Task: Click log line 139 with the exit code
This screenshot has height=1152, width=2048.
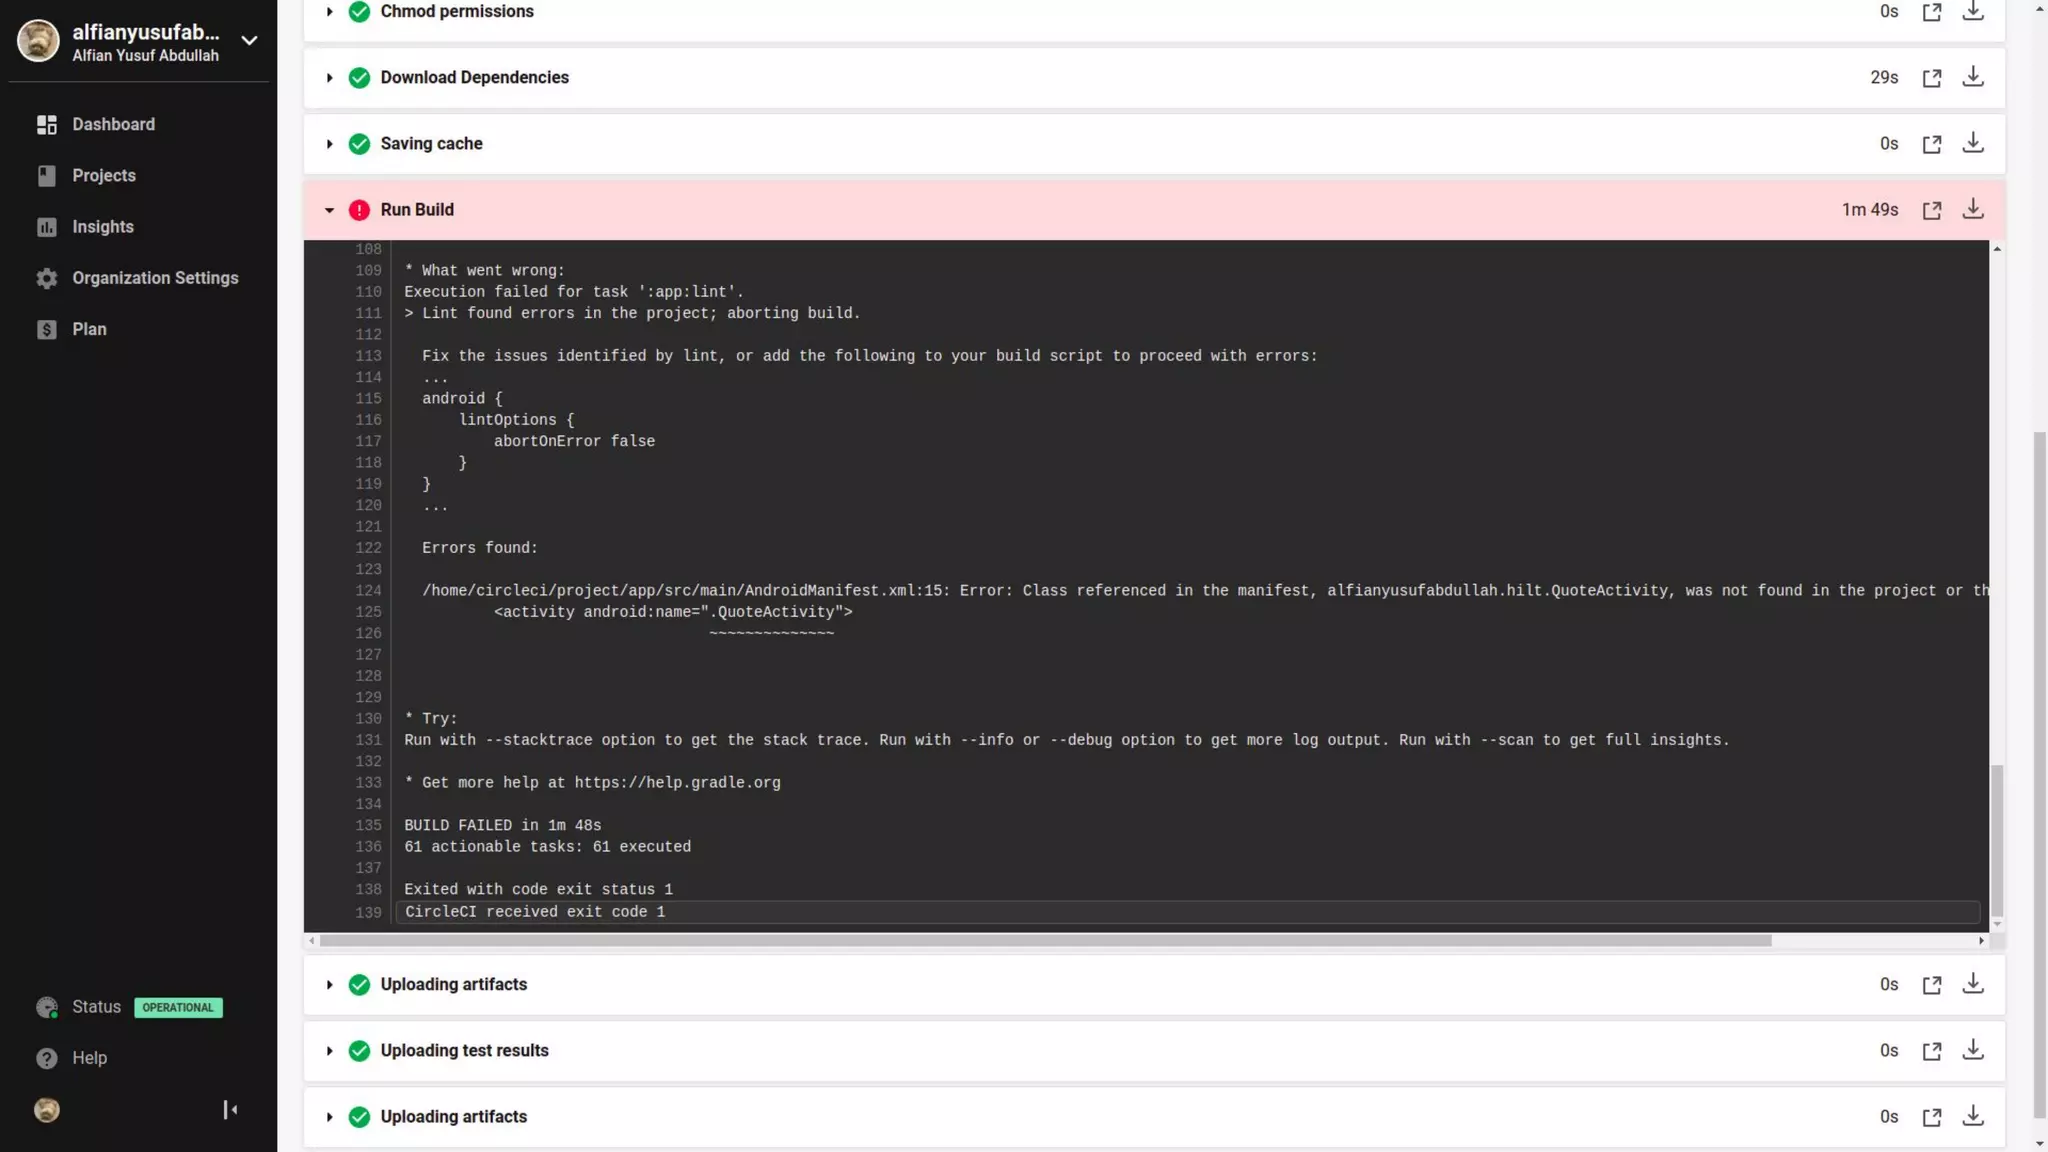Action: (x=535, y=912)
